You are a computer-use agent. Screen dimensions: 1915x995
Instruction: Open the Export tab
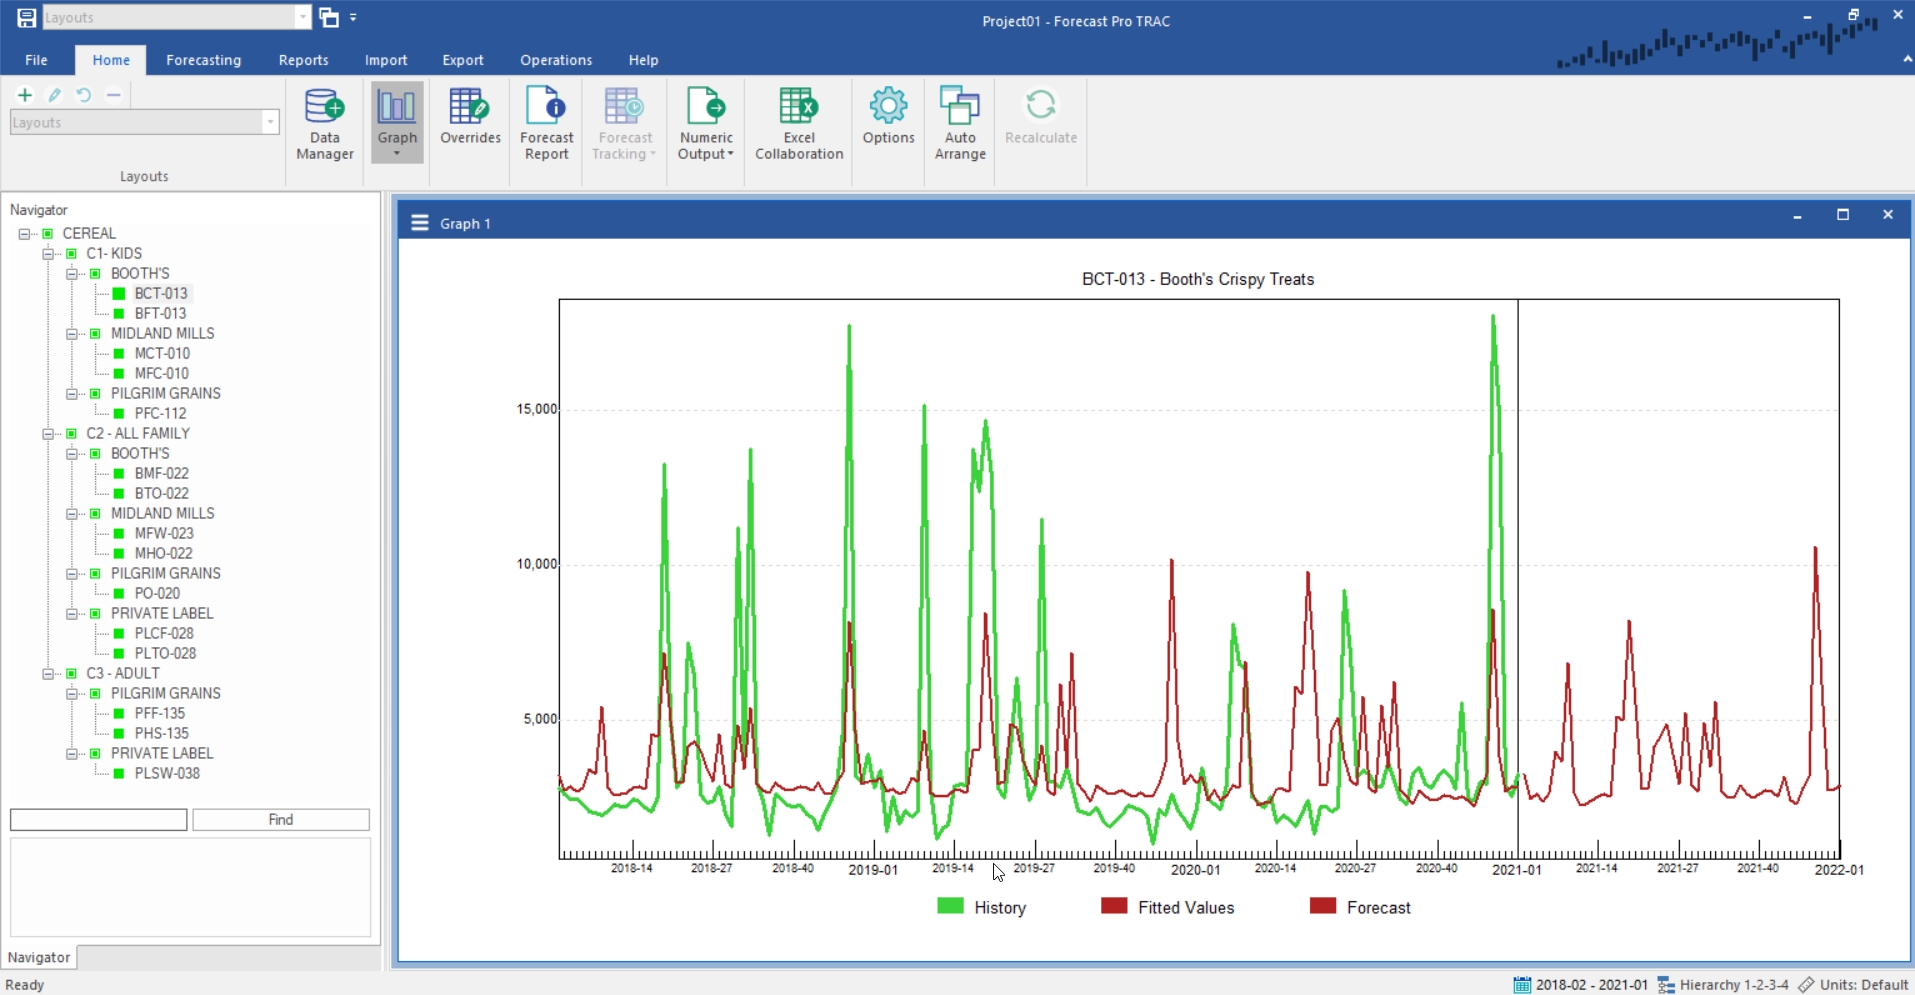463,60
